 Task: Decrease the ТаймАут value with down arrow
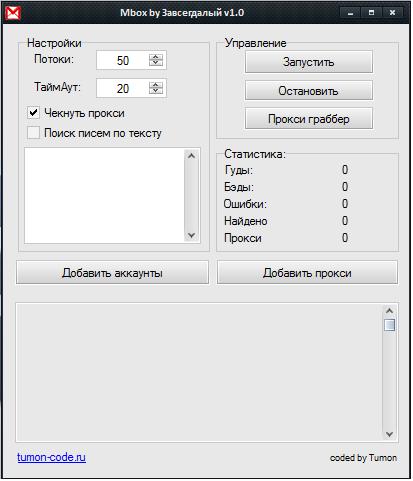click(x=156, y=91)
